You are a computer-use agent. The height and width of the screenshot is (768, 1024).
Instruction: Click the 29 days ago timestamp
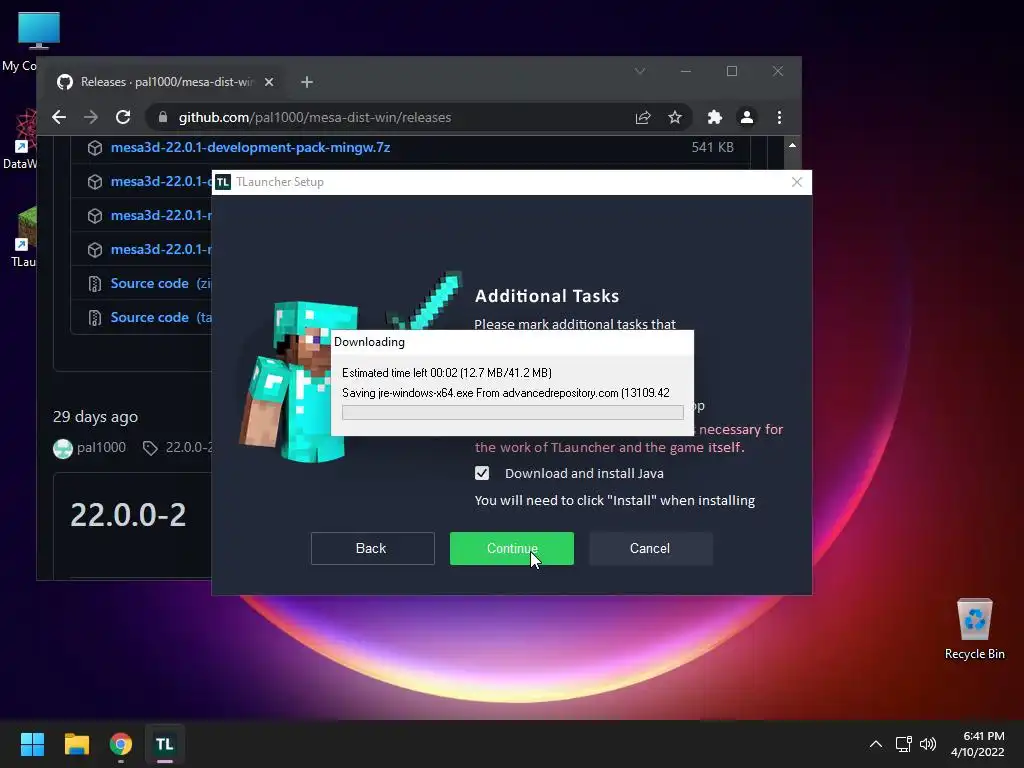point(95,417)
